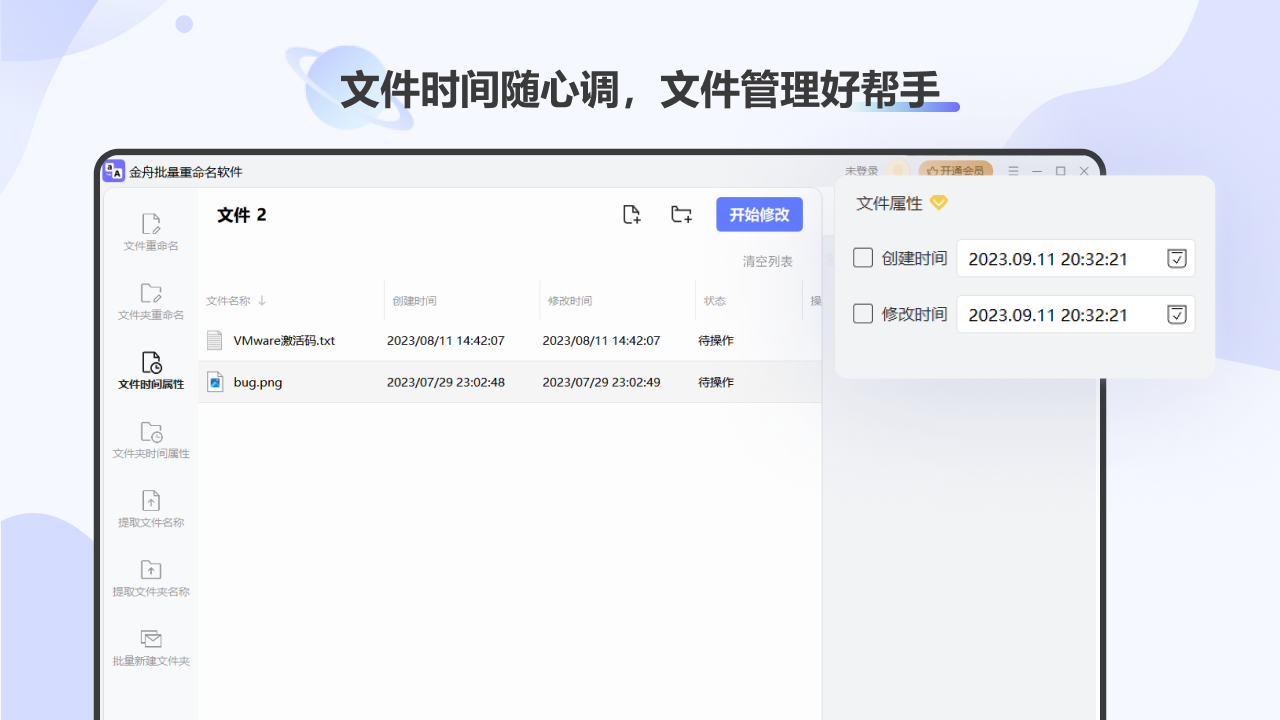
Task: Click the add folder icon
Action: click(681, 214)
